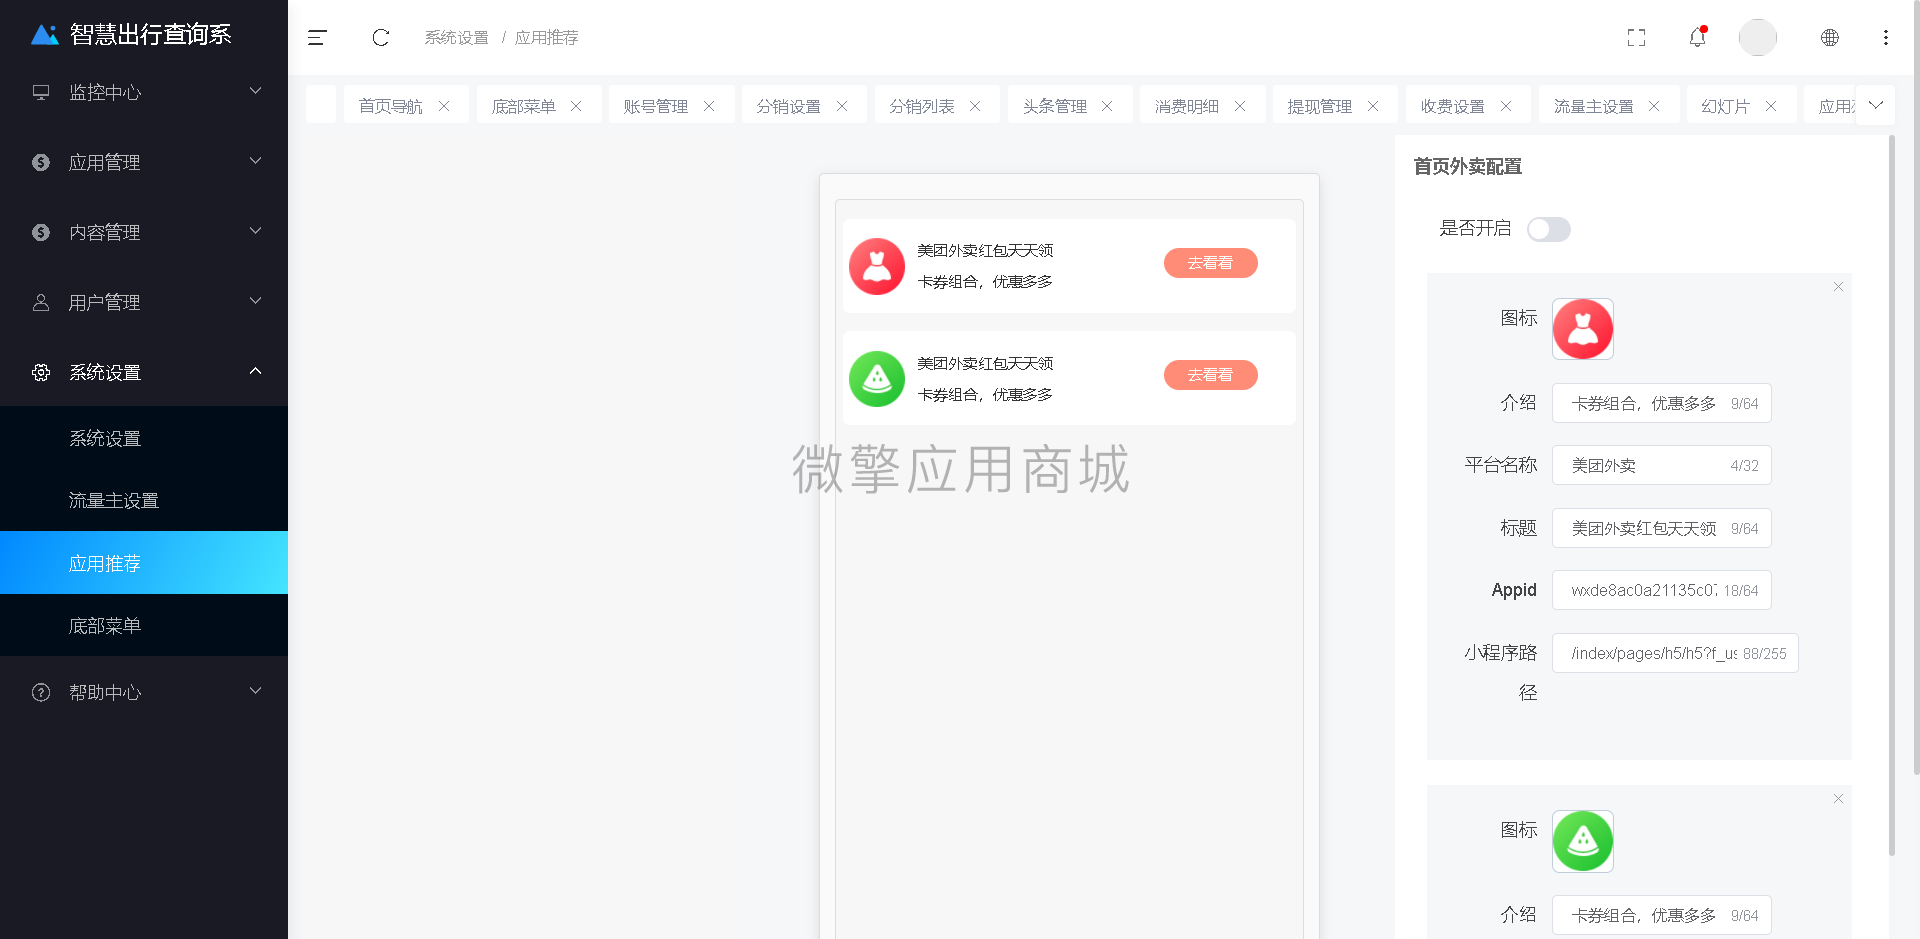Click the 用户管理 person icon

tap(41, 302)
